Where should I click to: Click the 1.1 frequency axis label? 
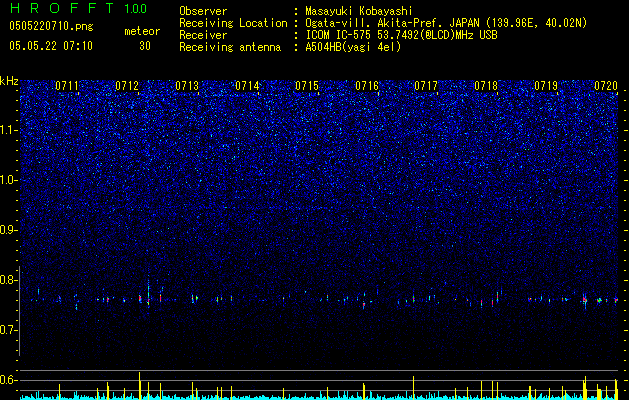(x=9, y=130)
